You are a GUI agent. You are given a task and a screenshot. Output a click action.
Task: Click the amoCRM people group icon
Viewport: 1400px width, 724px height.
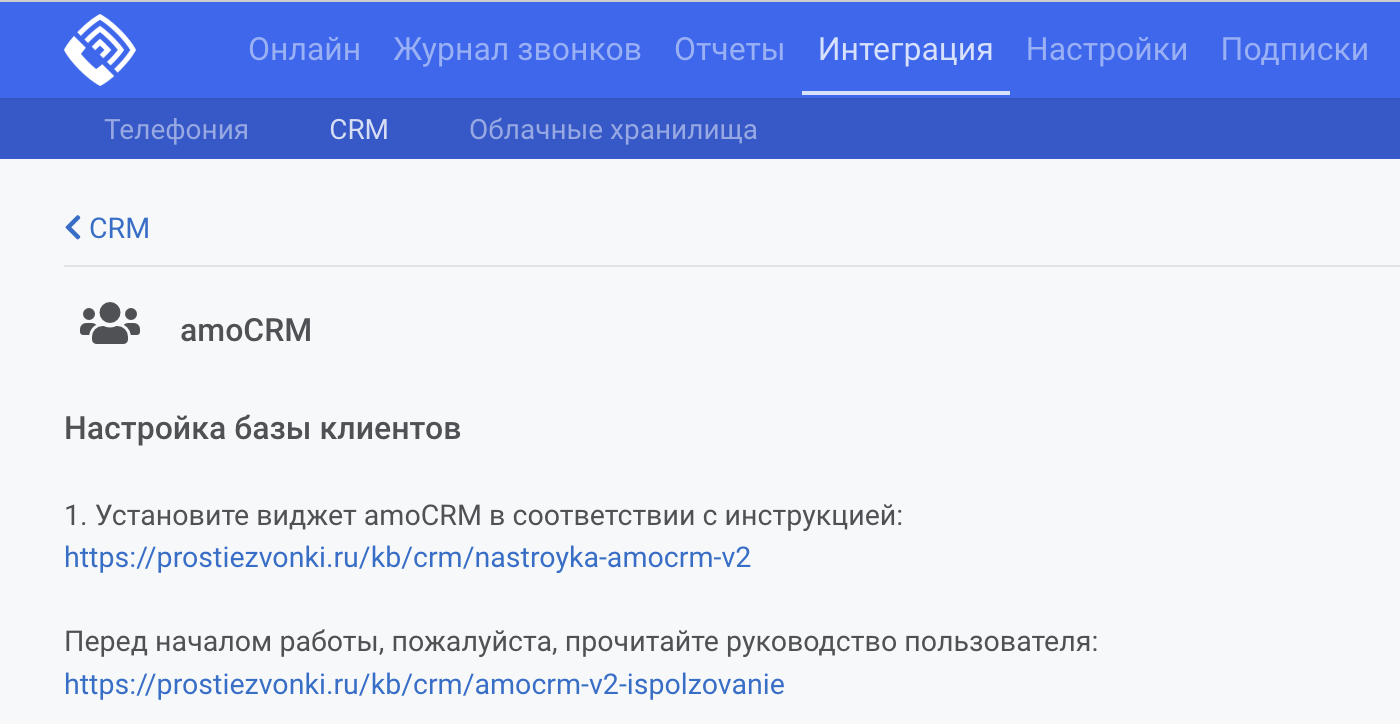tap(110, 324)
